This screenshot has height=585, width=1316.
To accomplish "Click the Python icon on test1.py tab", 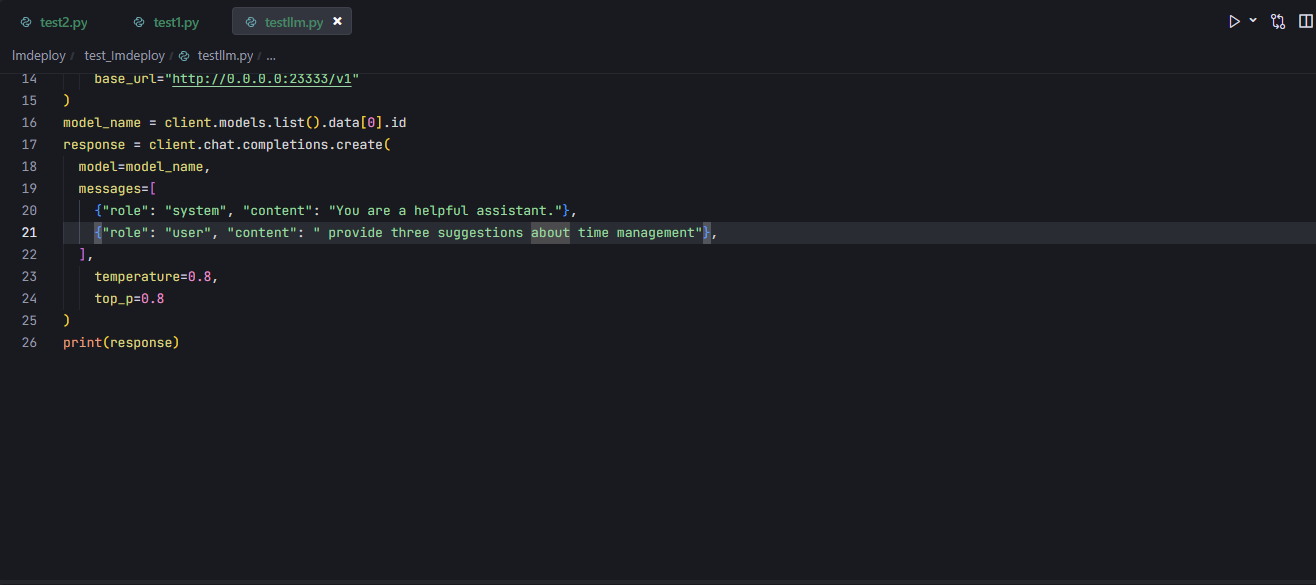I will click(139, 22).
